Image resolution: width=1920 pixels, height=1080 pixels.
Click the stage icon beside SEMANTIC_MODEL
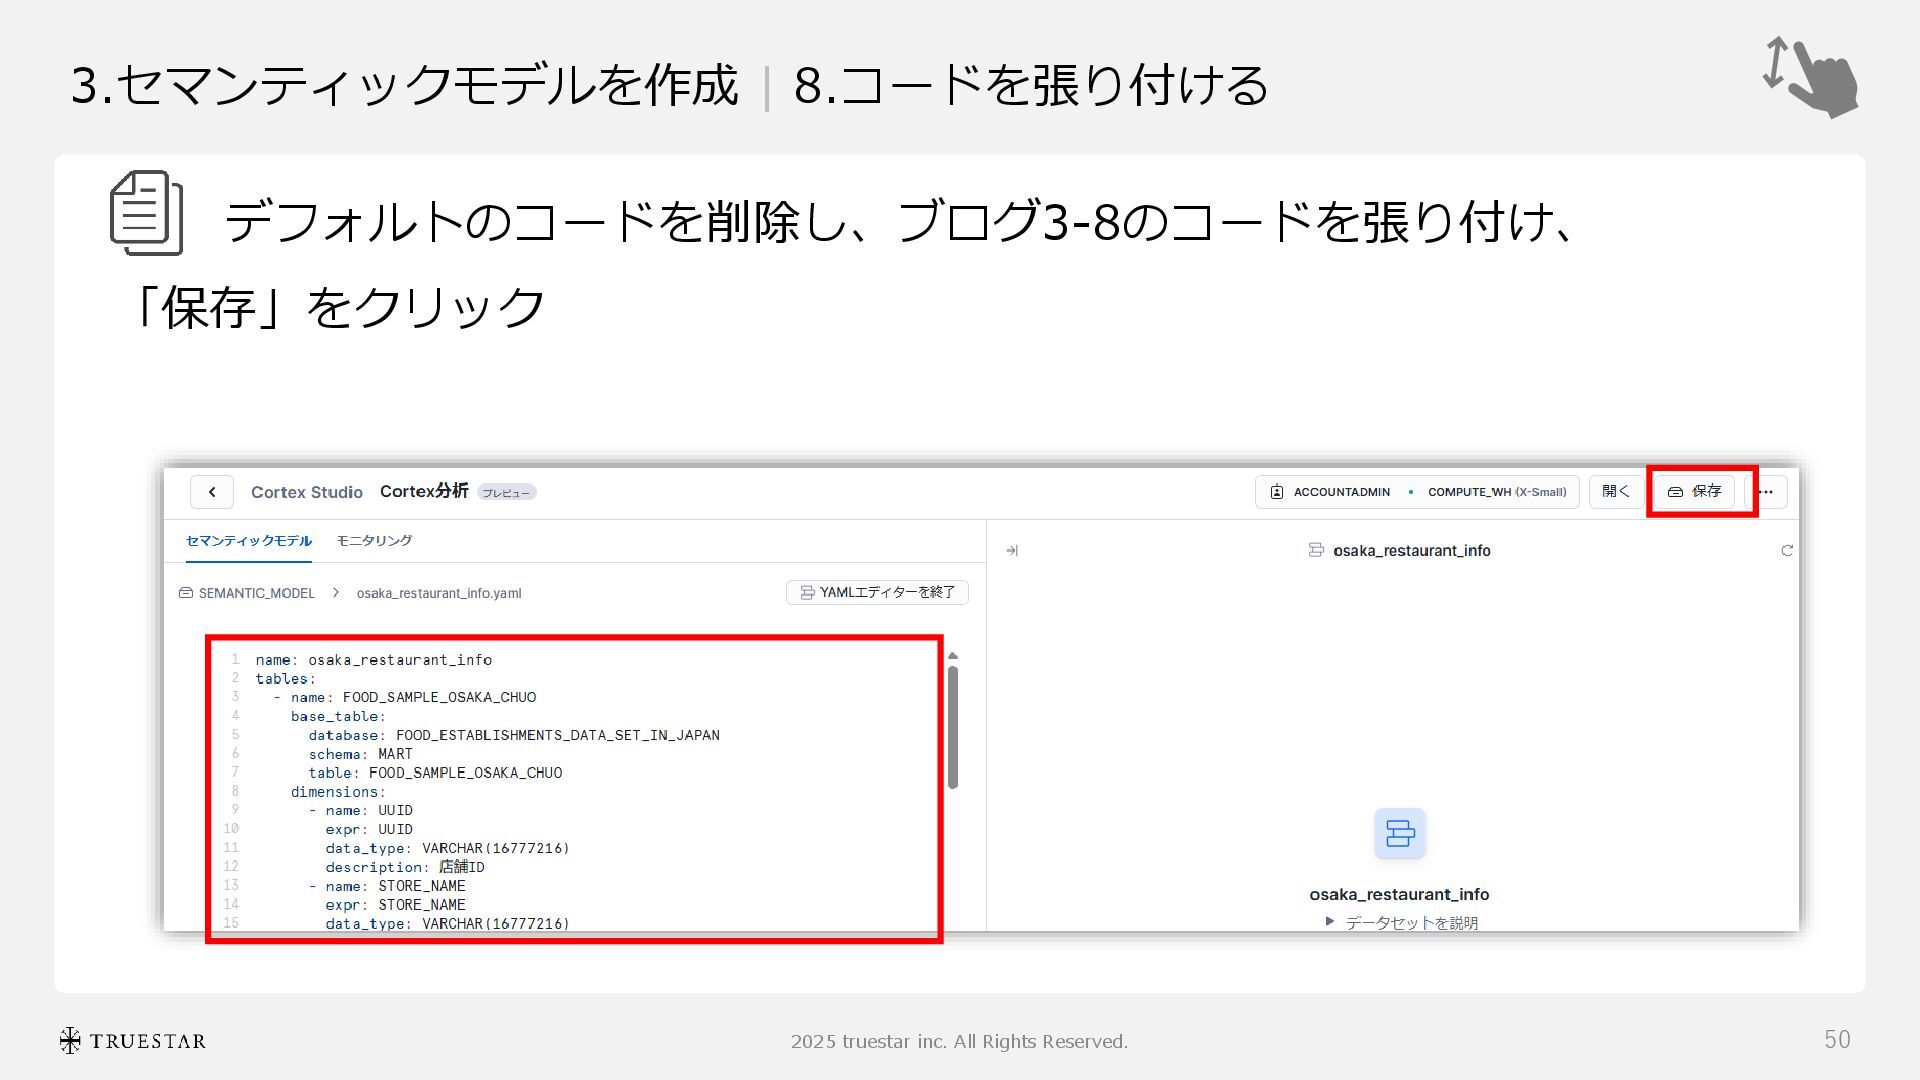click(x=186, y=593)
